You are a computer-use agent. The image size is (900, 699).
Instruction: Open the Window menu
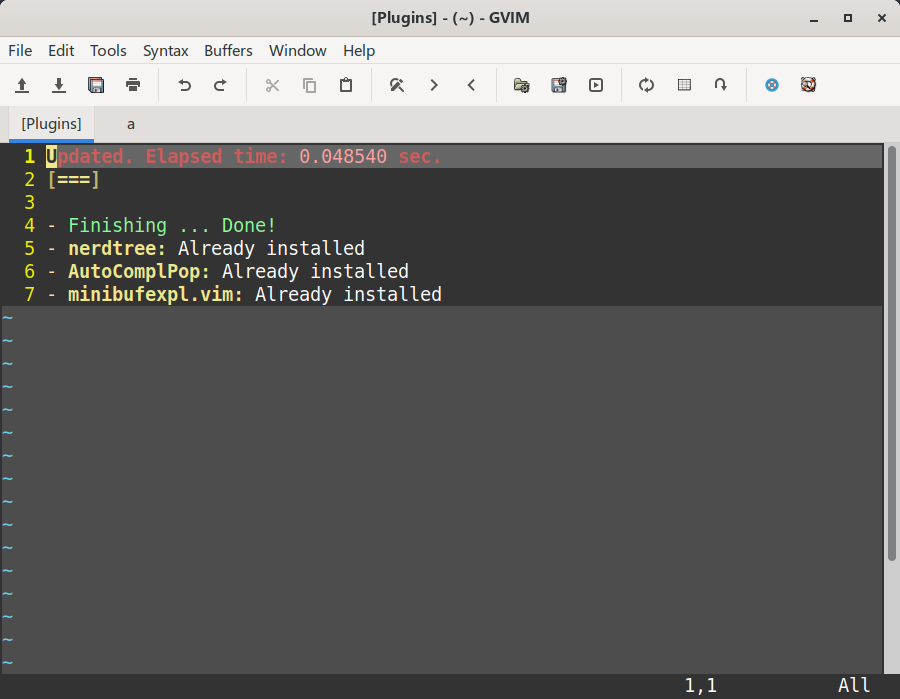click(297, 51)
